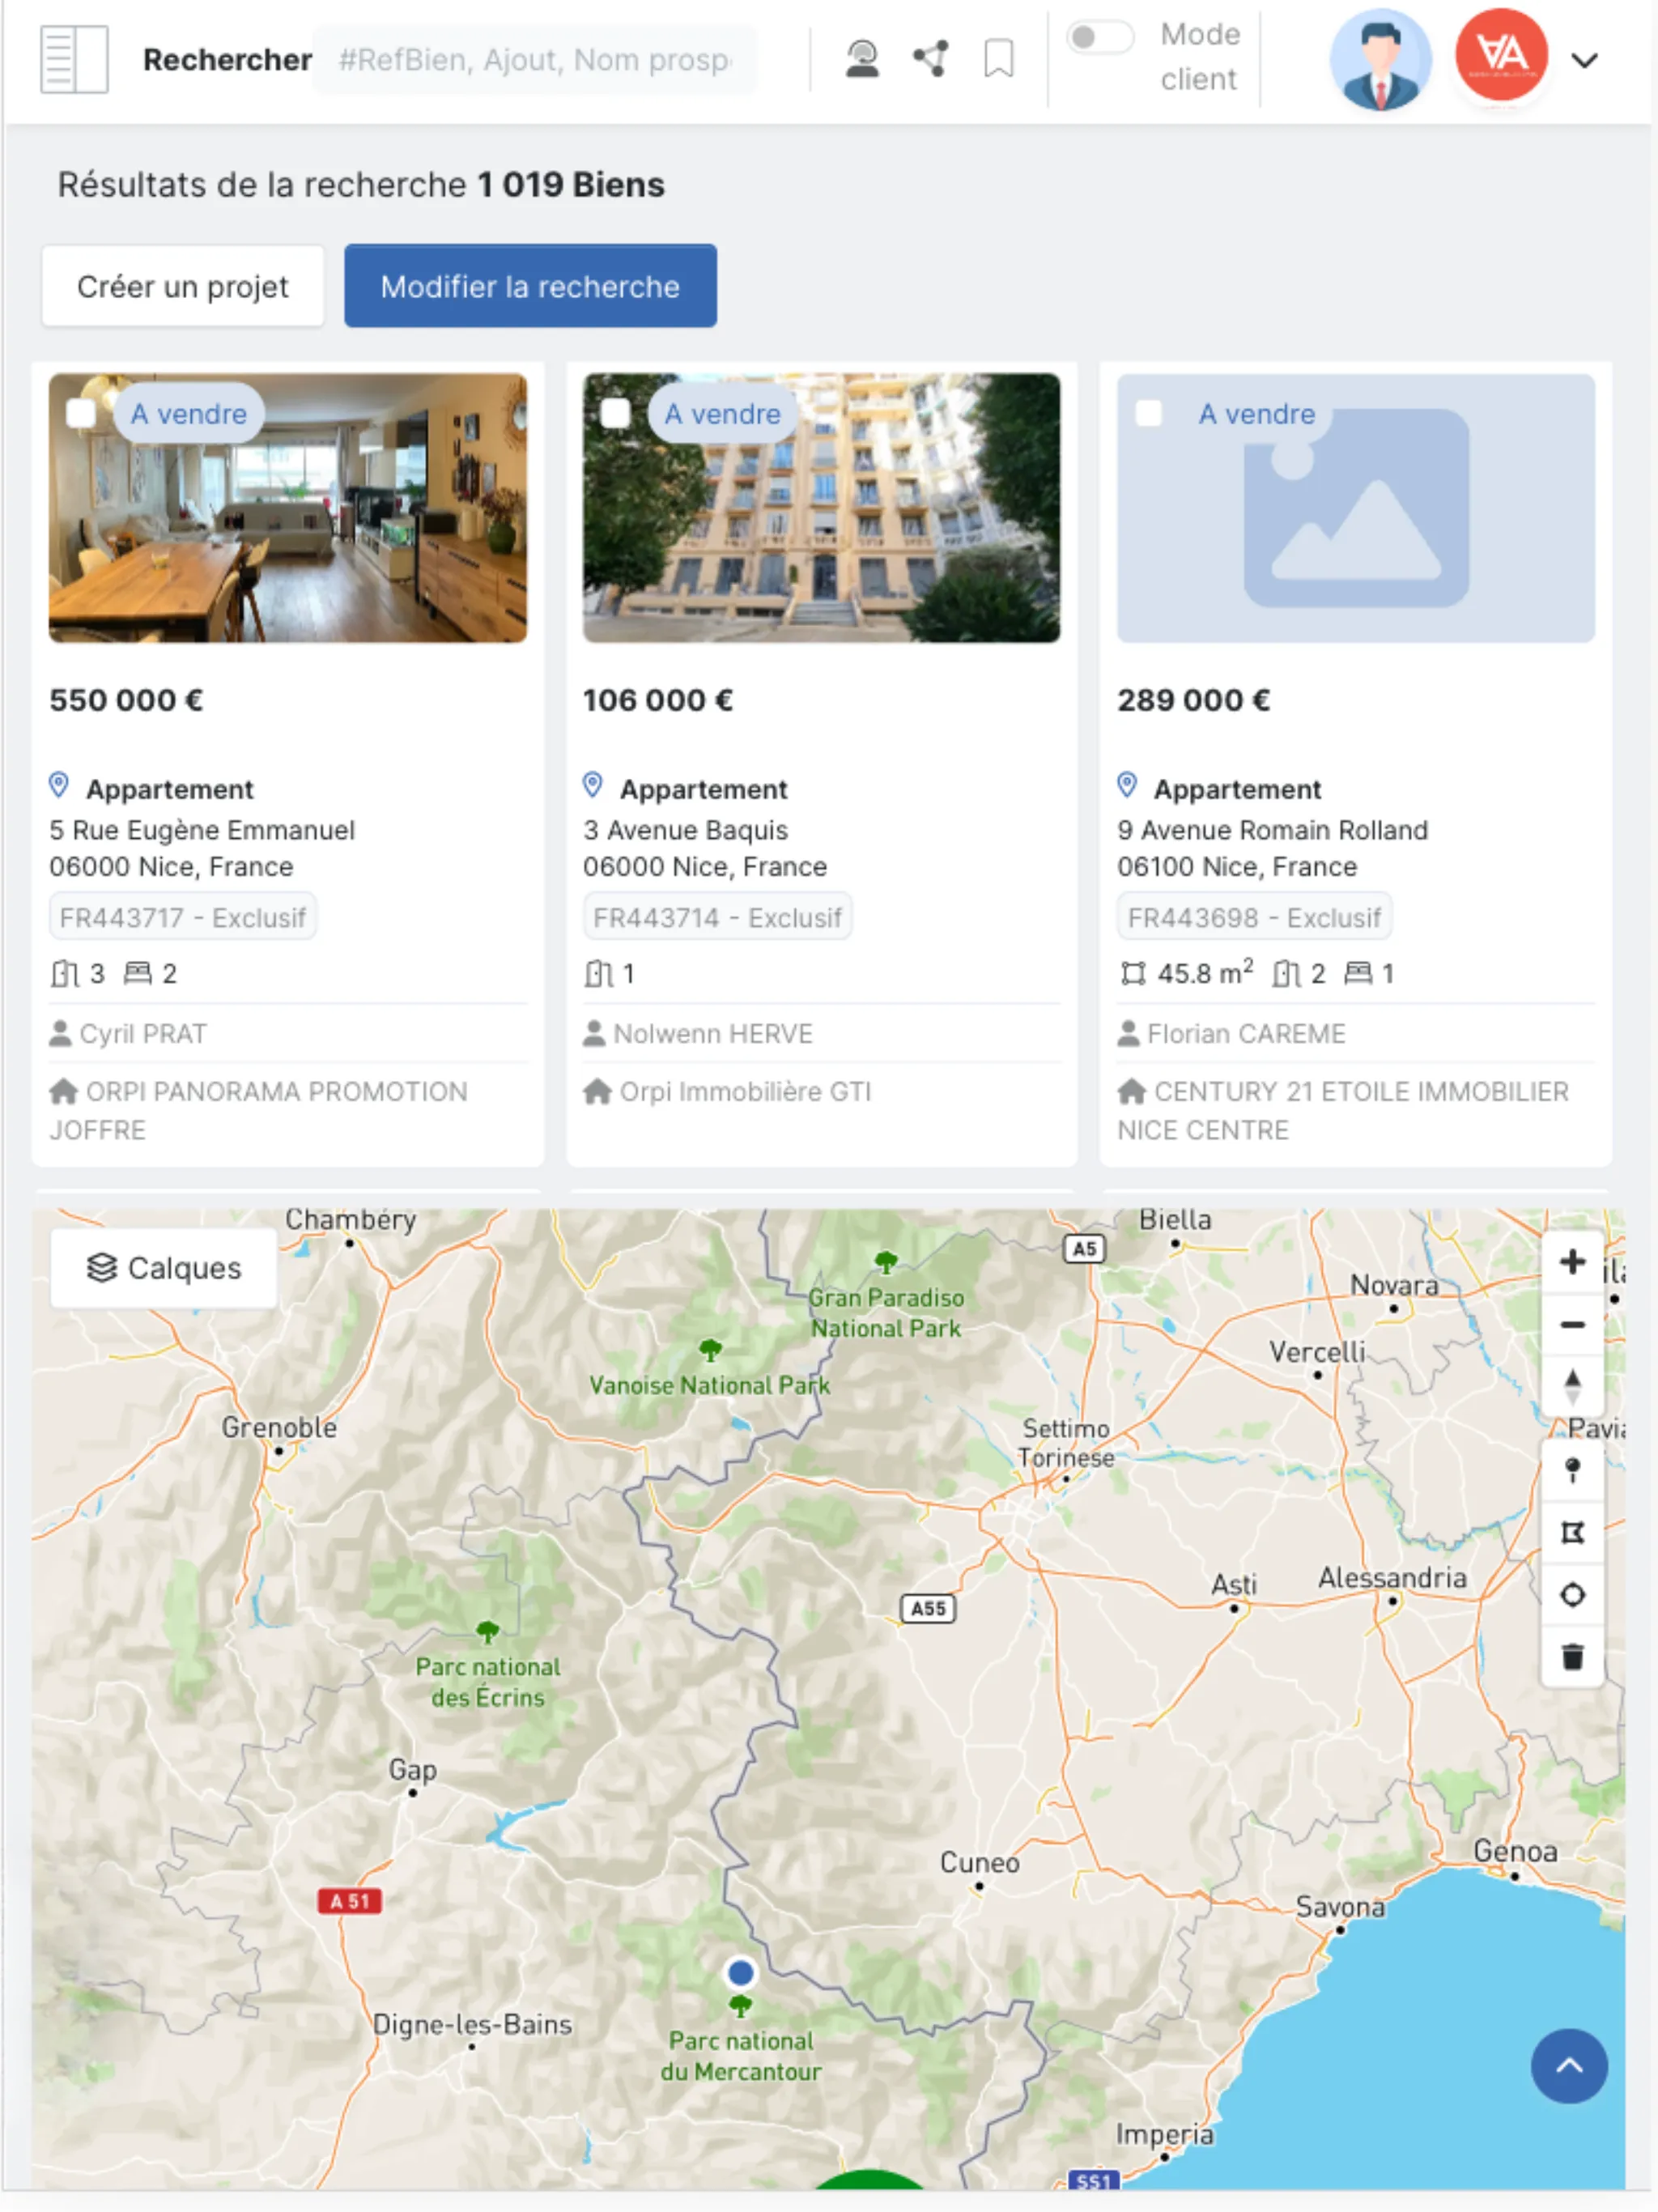Click location pin beside 9 Avenue Romain Rolland

tap(1127, 786)
